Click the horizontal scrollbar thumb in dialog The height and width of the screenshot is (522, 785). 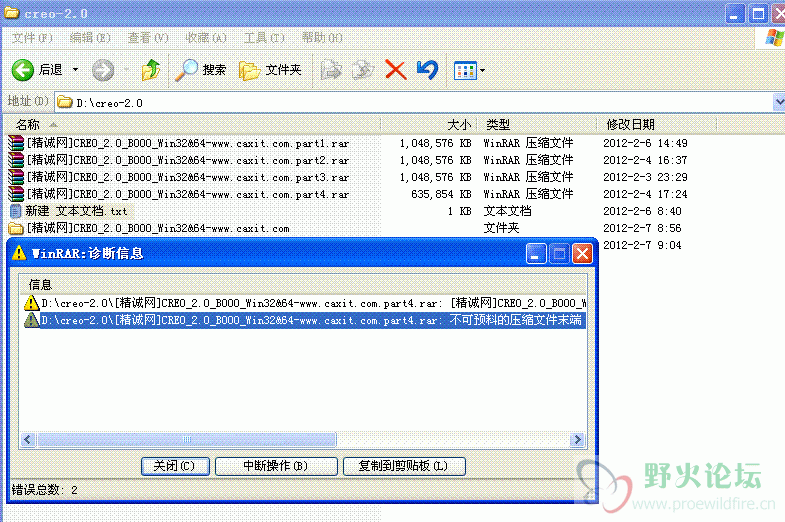point(187,439)
